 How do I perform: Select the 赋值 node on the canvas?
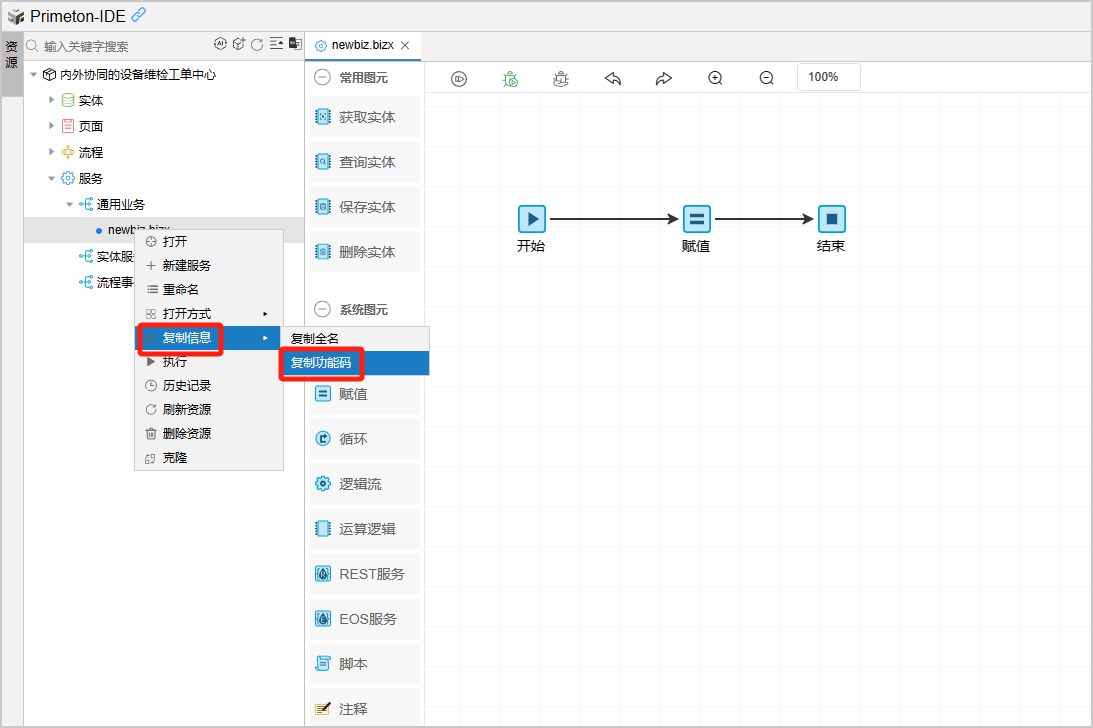tap(696, 219)
